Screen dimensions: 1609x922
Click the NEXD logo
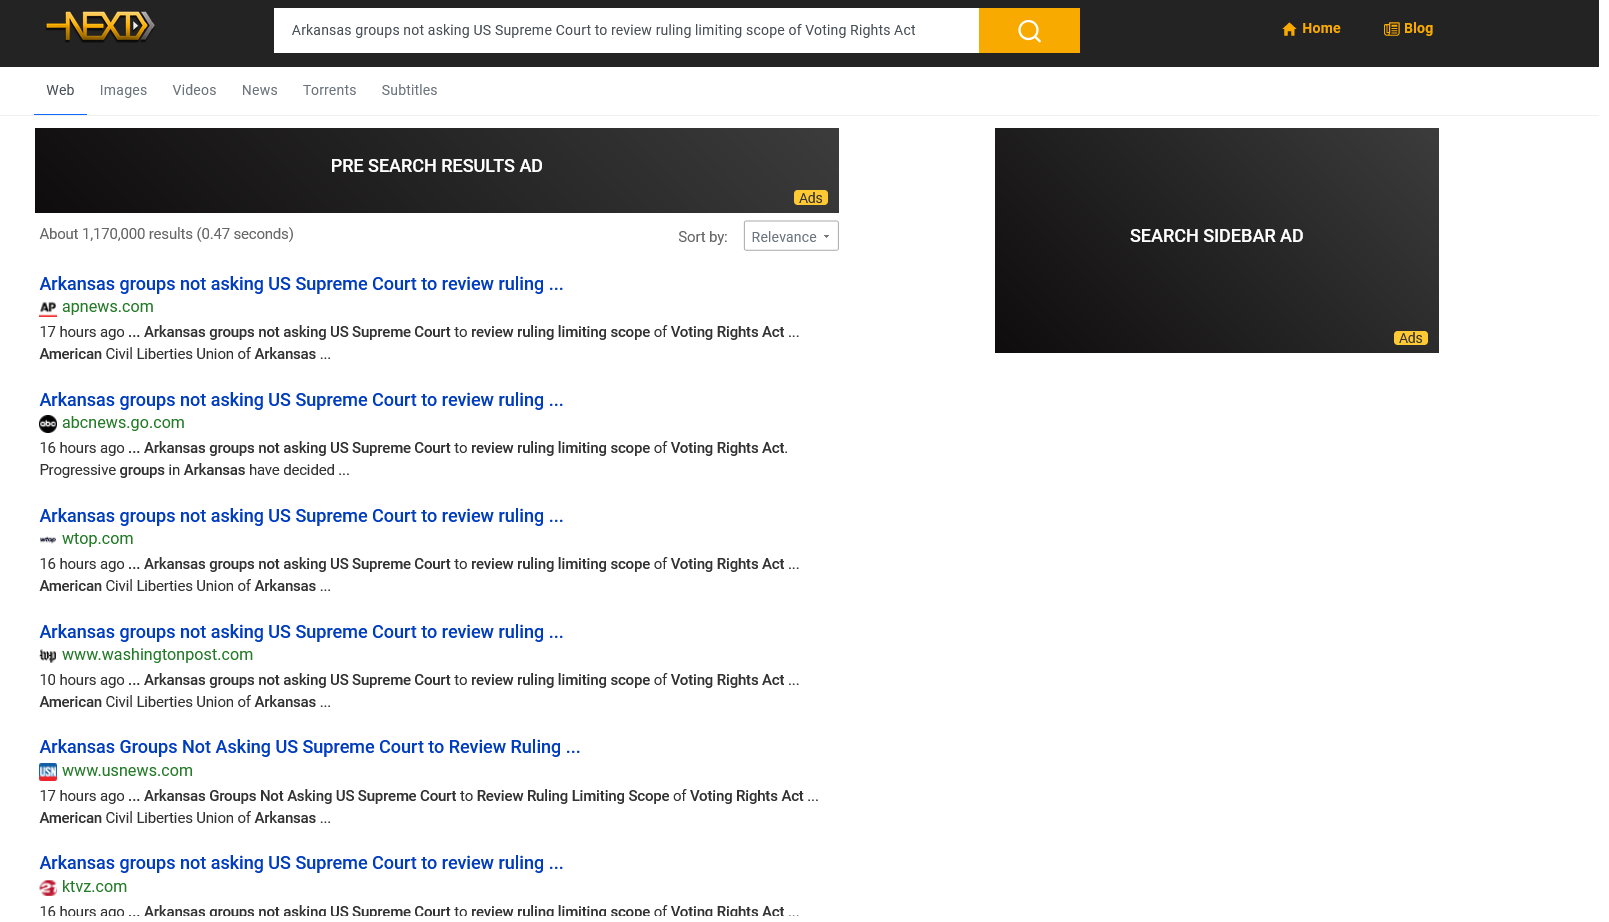coord(100,26)
